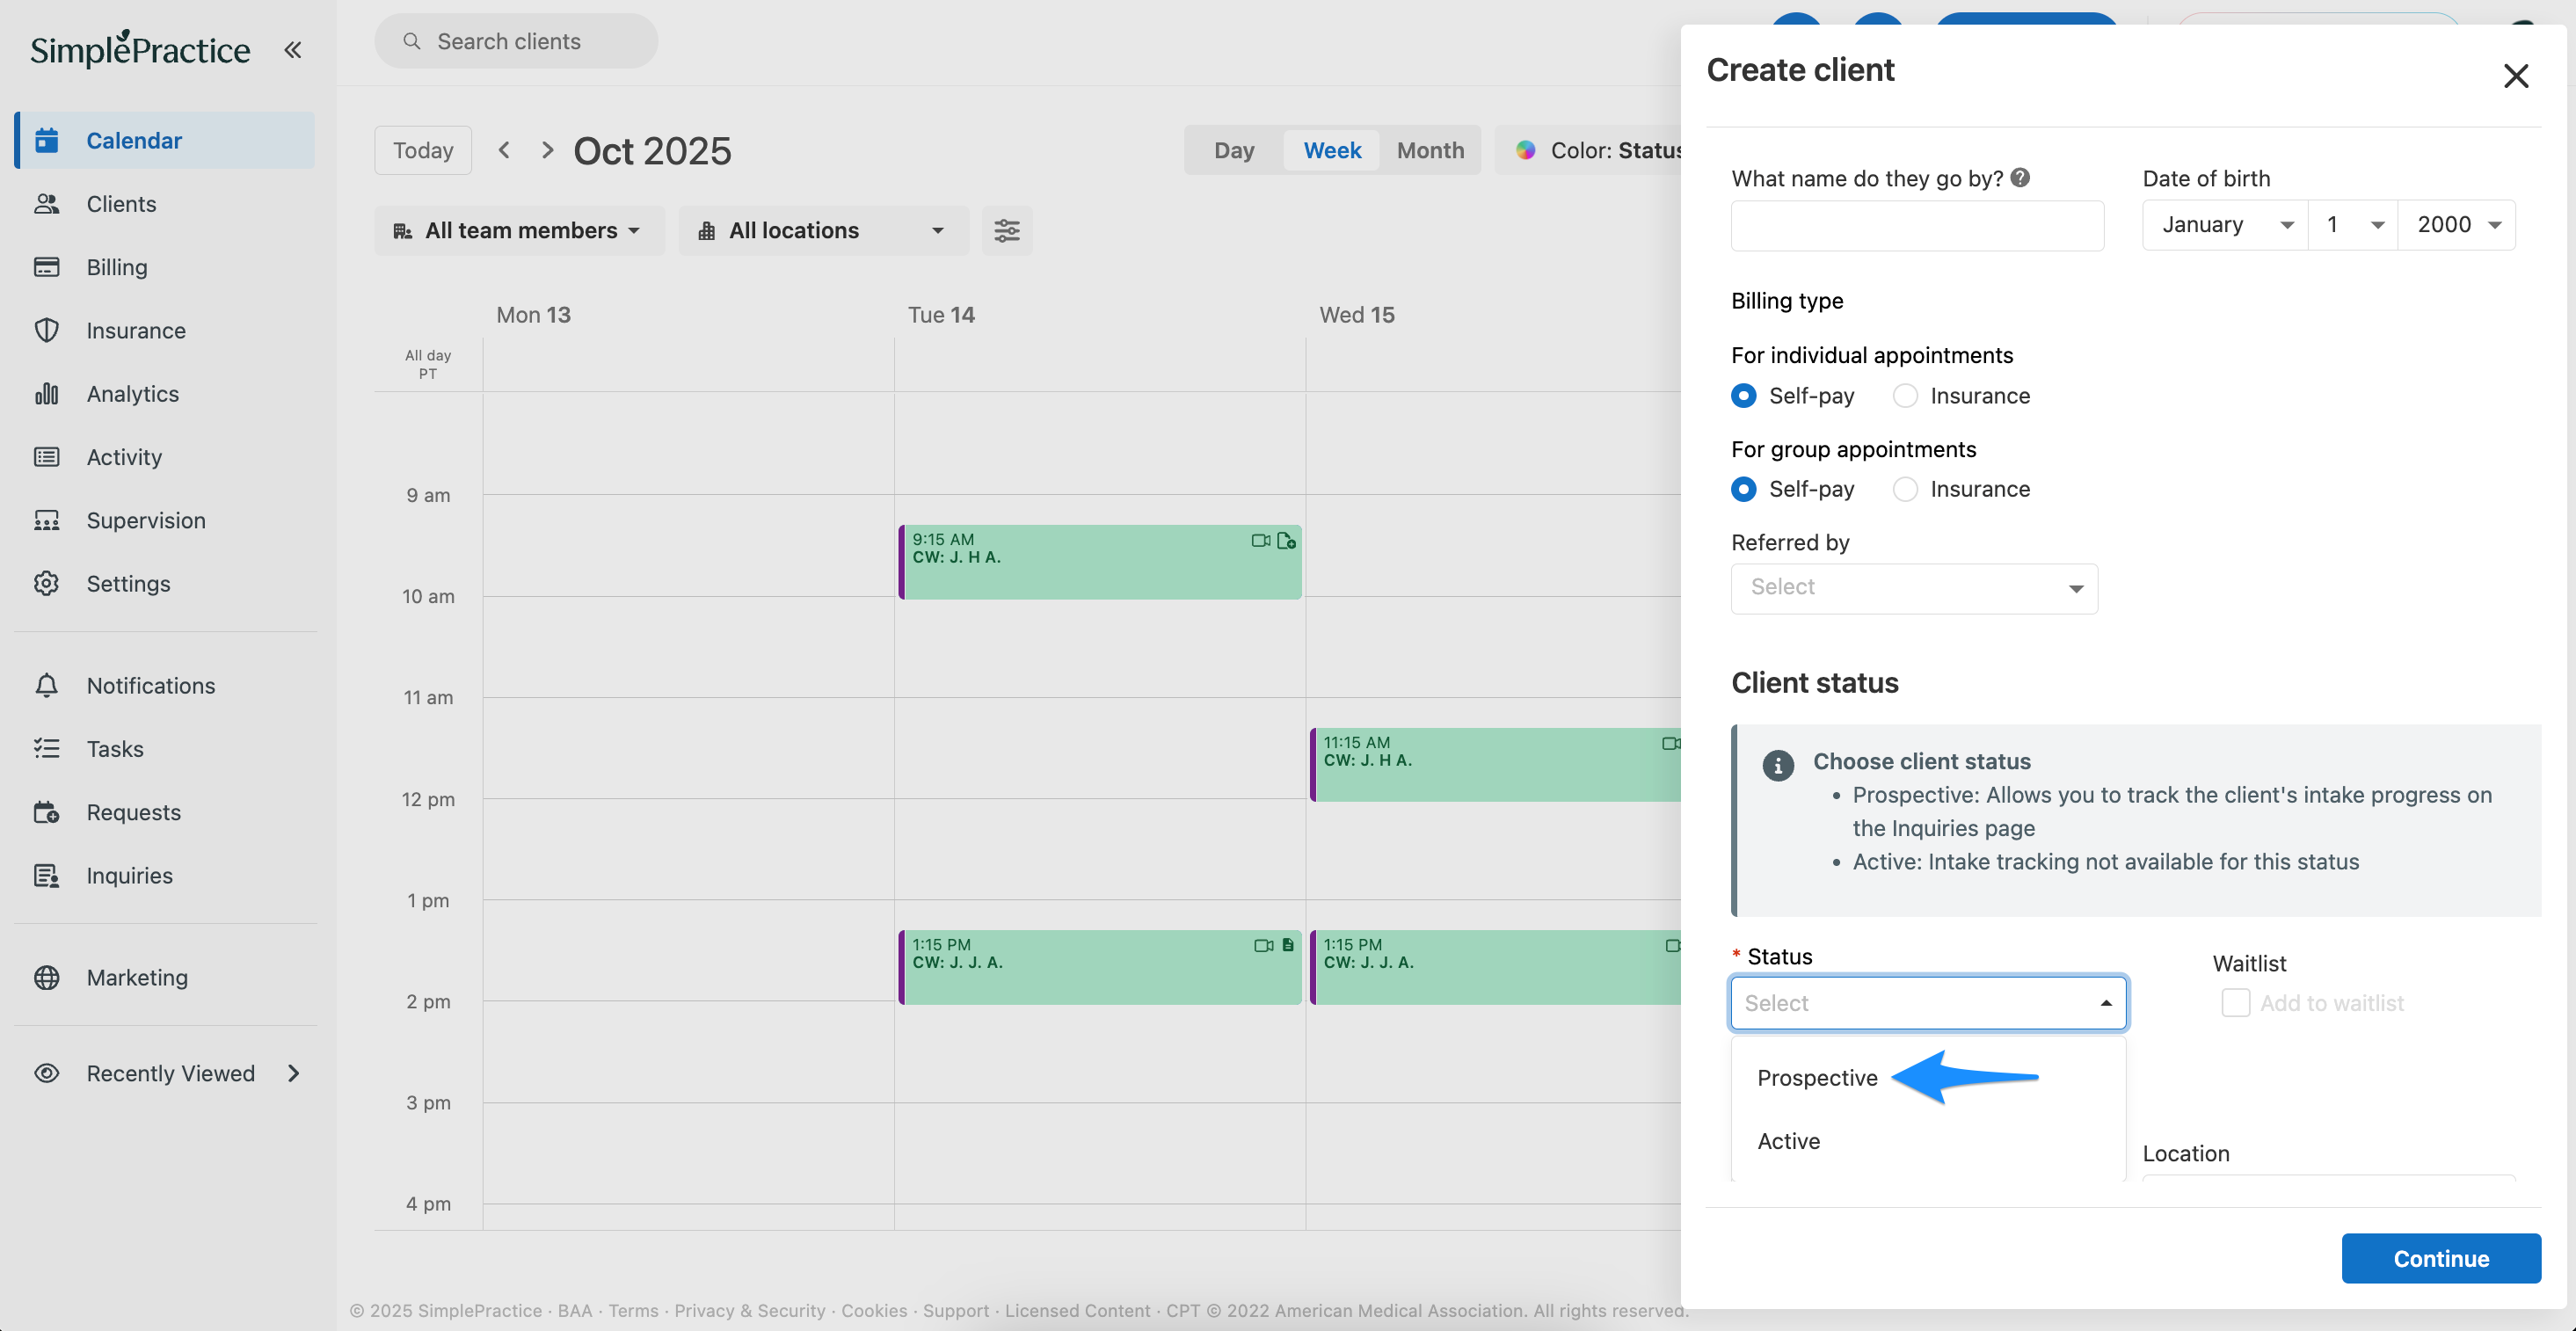Click the Recently Viewed eye icon
Viewport: 2576px width, 1331px height.
coord(46,1073)
